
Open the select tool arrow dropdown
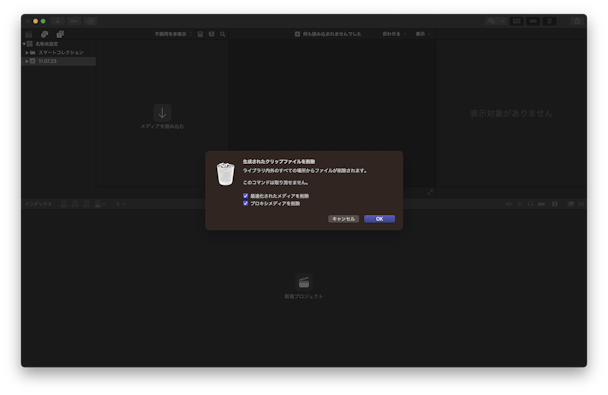point(120,204)
